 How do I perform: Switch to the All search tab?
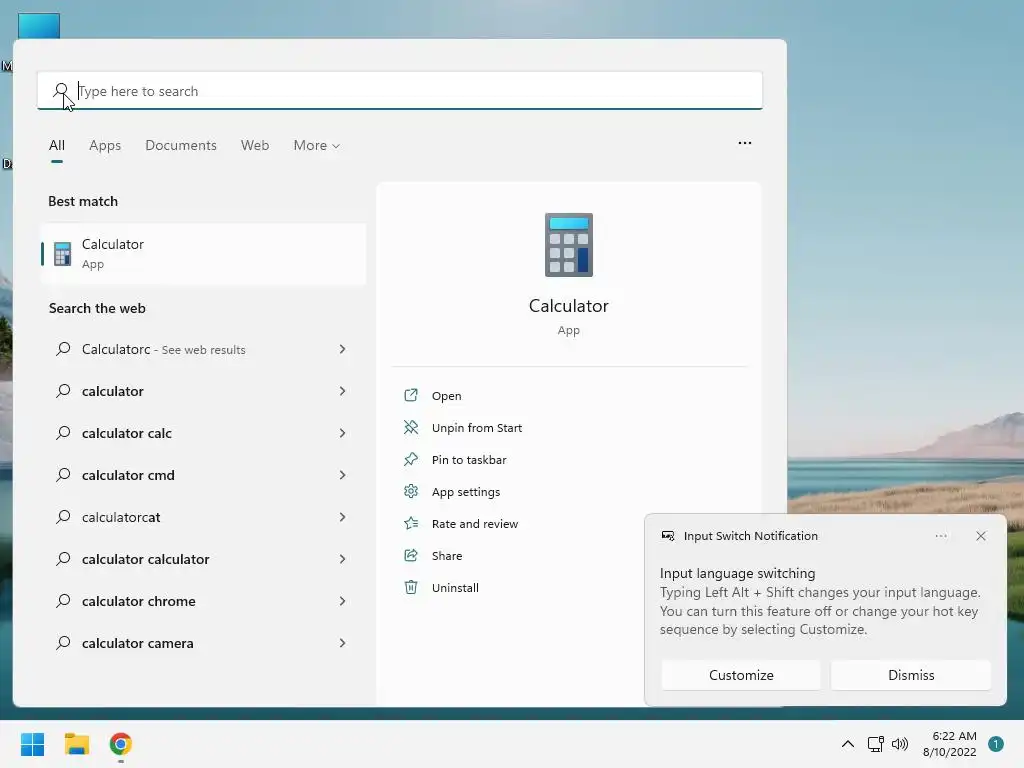click(57, 145)
